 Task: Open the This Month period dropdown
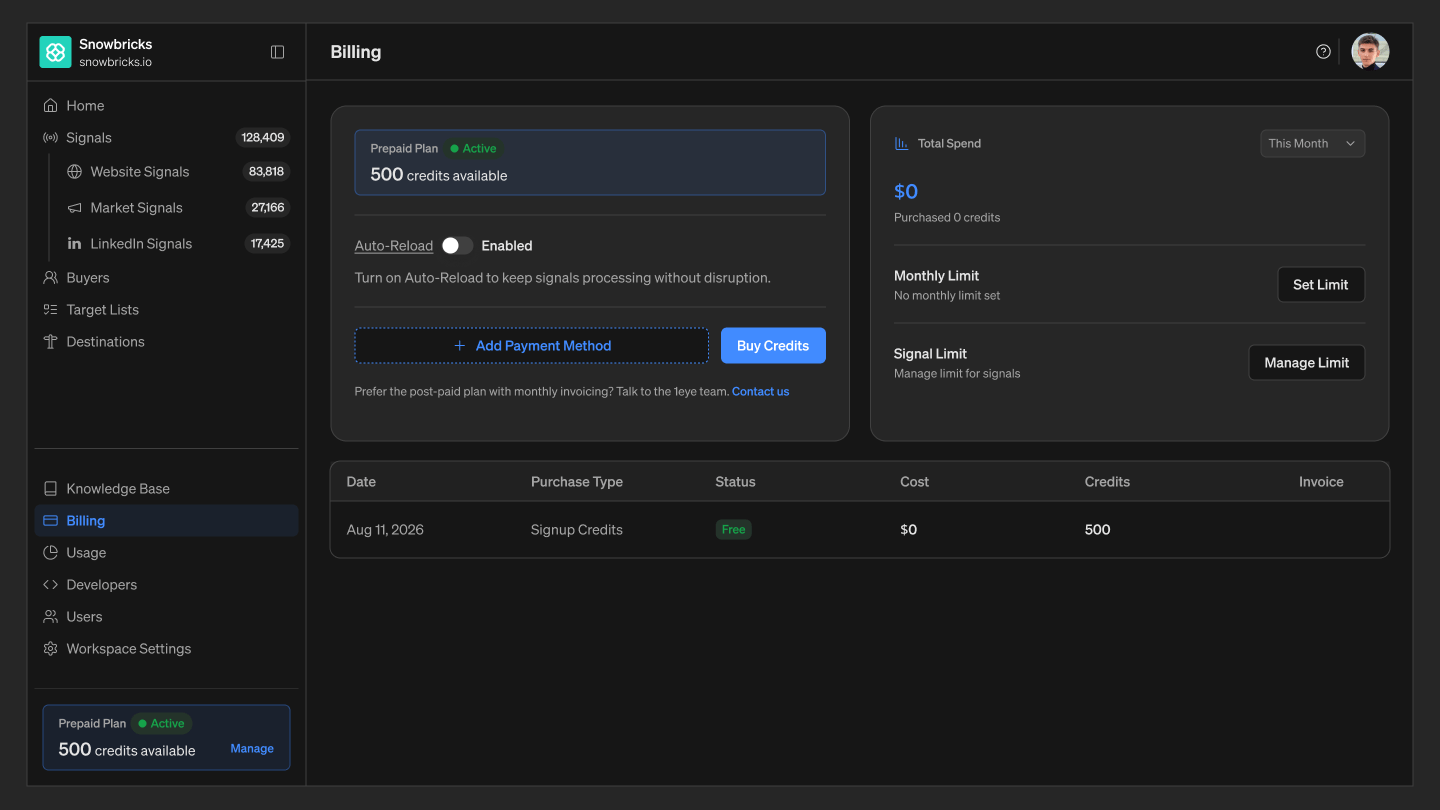coord(1312,144)
